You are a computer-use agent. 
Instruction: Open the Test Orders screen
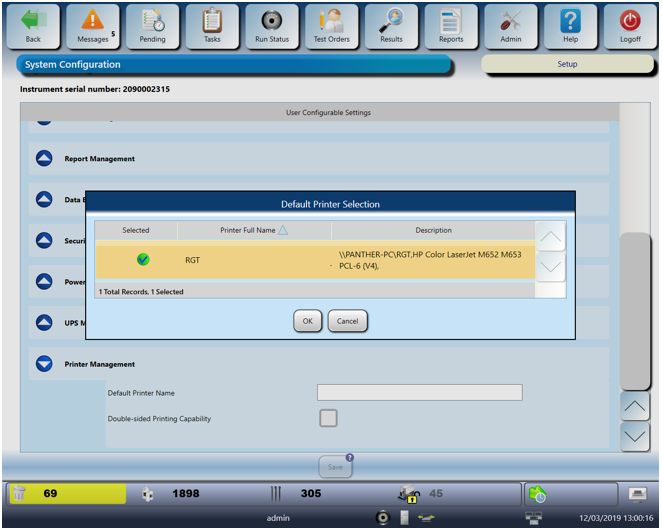pos(331,21)
